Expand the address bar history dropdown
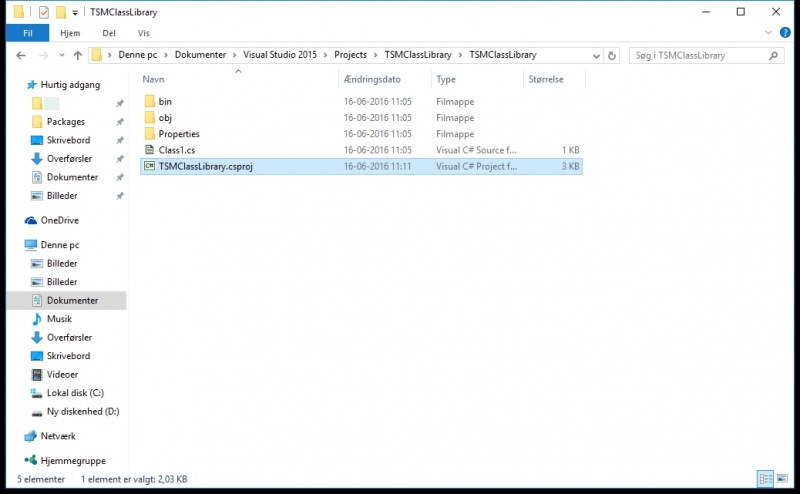This screenshot has width=800, height=494. click(596, 56)
